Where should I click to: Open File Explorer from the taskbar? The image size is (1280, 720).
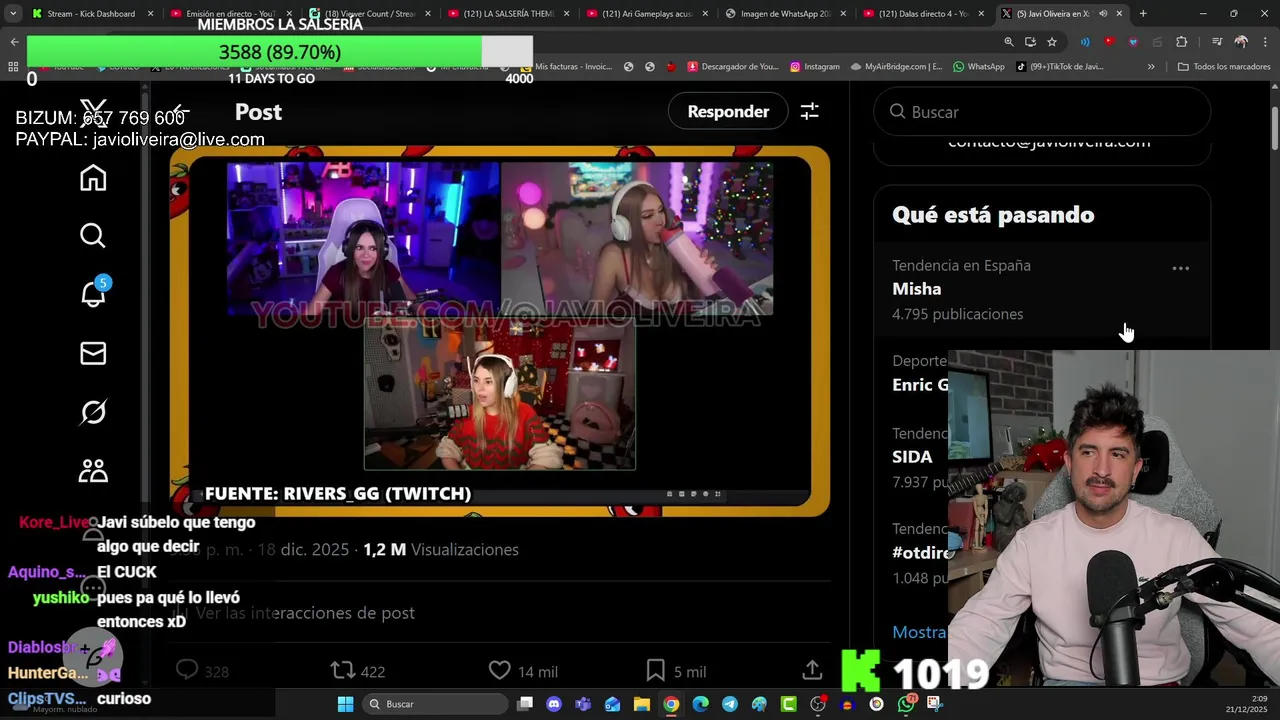click(642, 704)
